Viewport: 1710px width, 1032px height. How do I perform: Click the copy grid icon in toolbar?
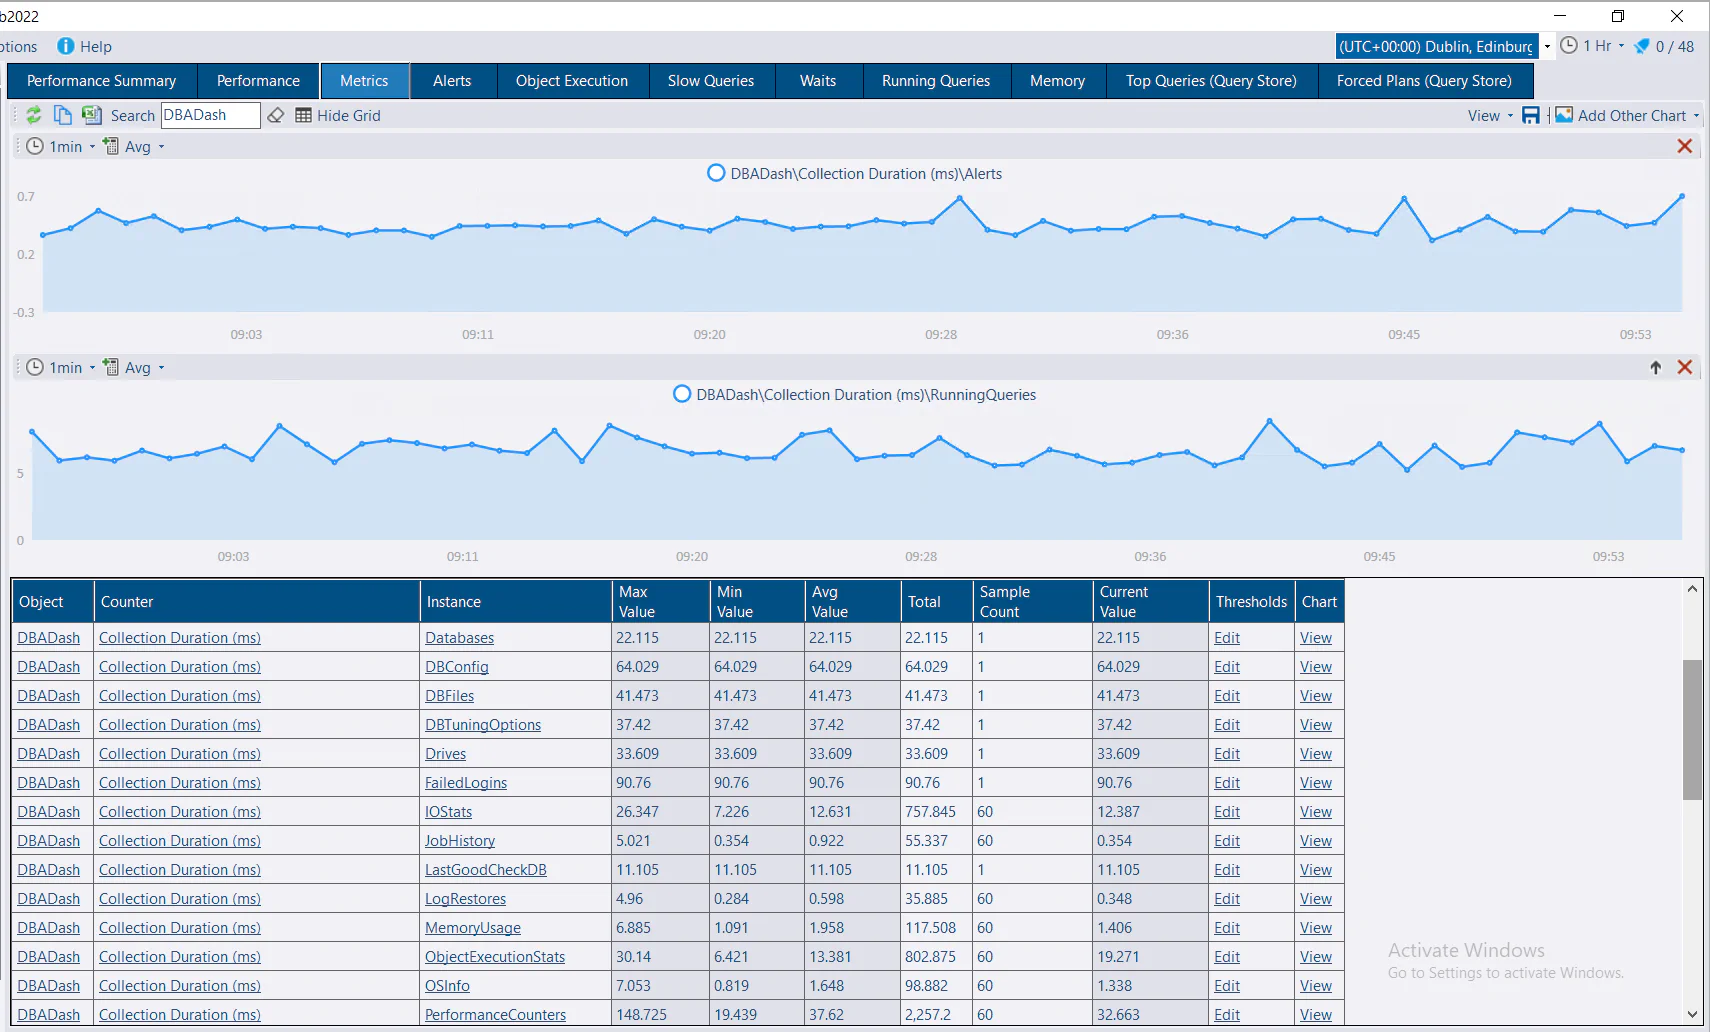tap(62, 115)
